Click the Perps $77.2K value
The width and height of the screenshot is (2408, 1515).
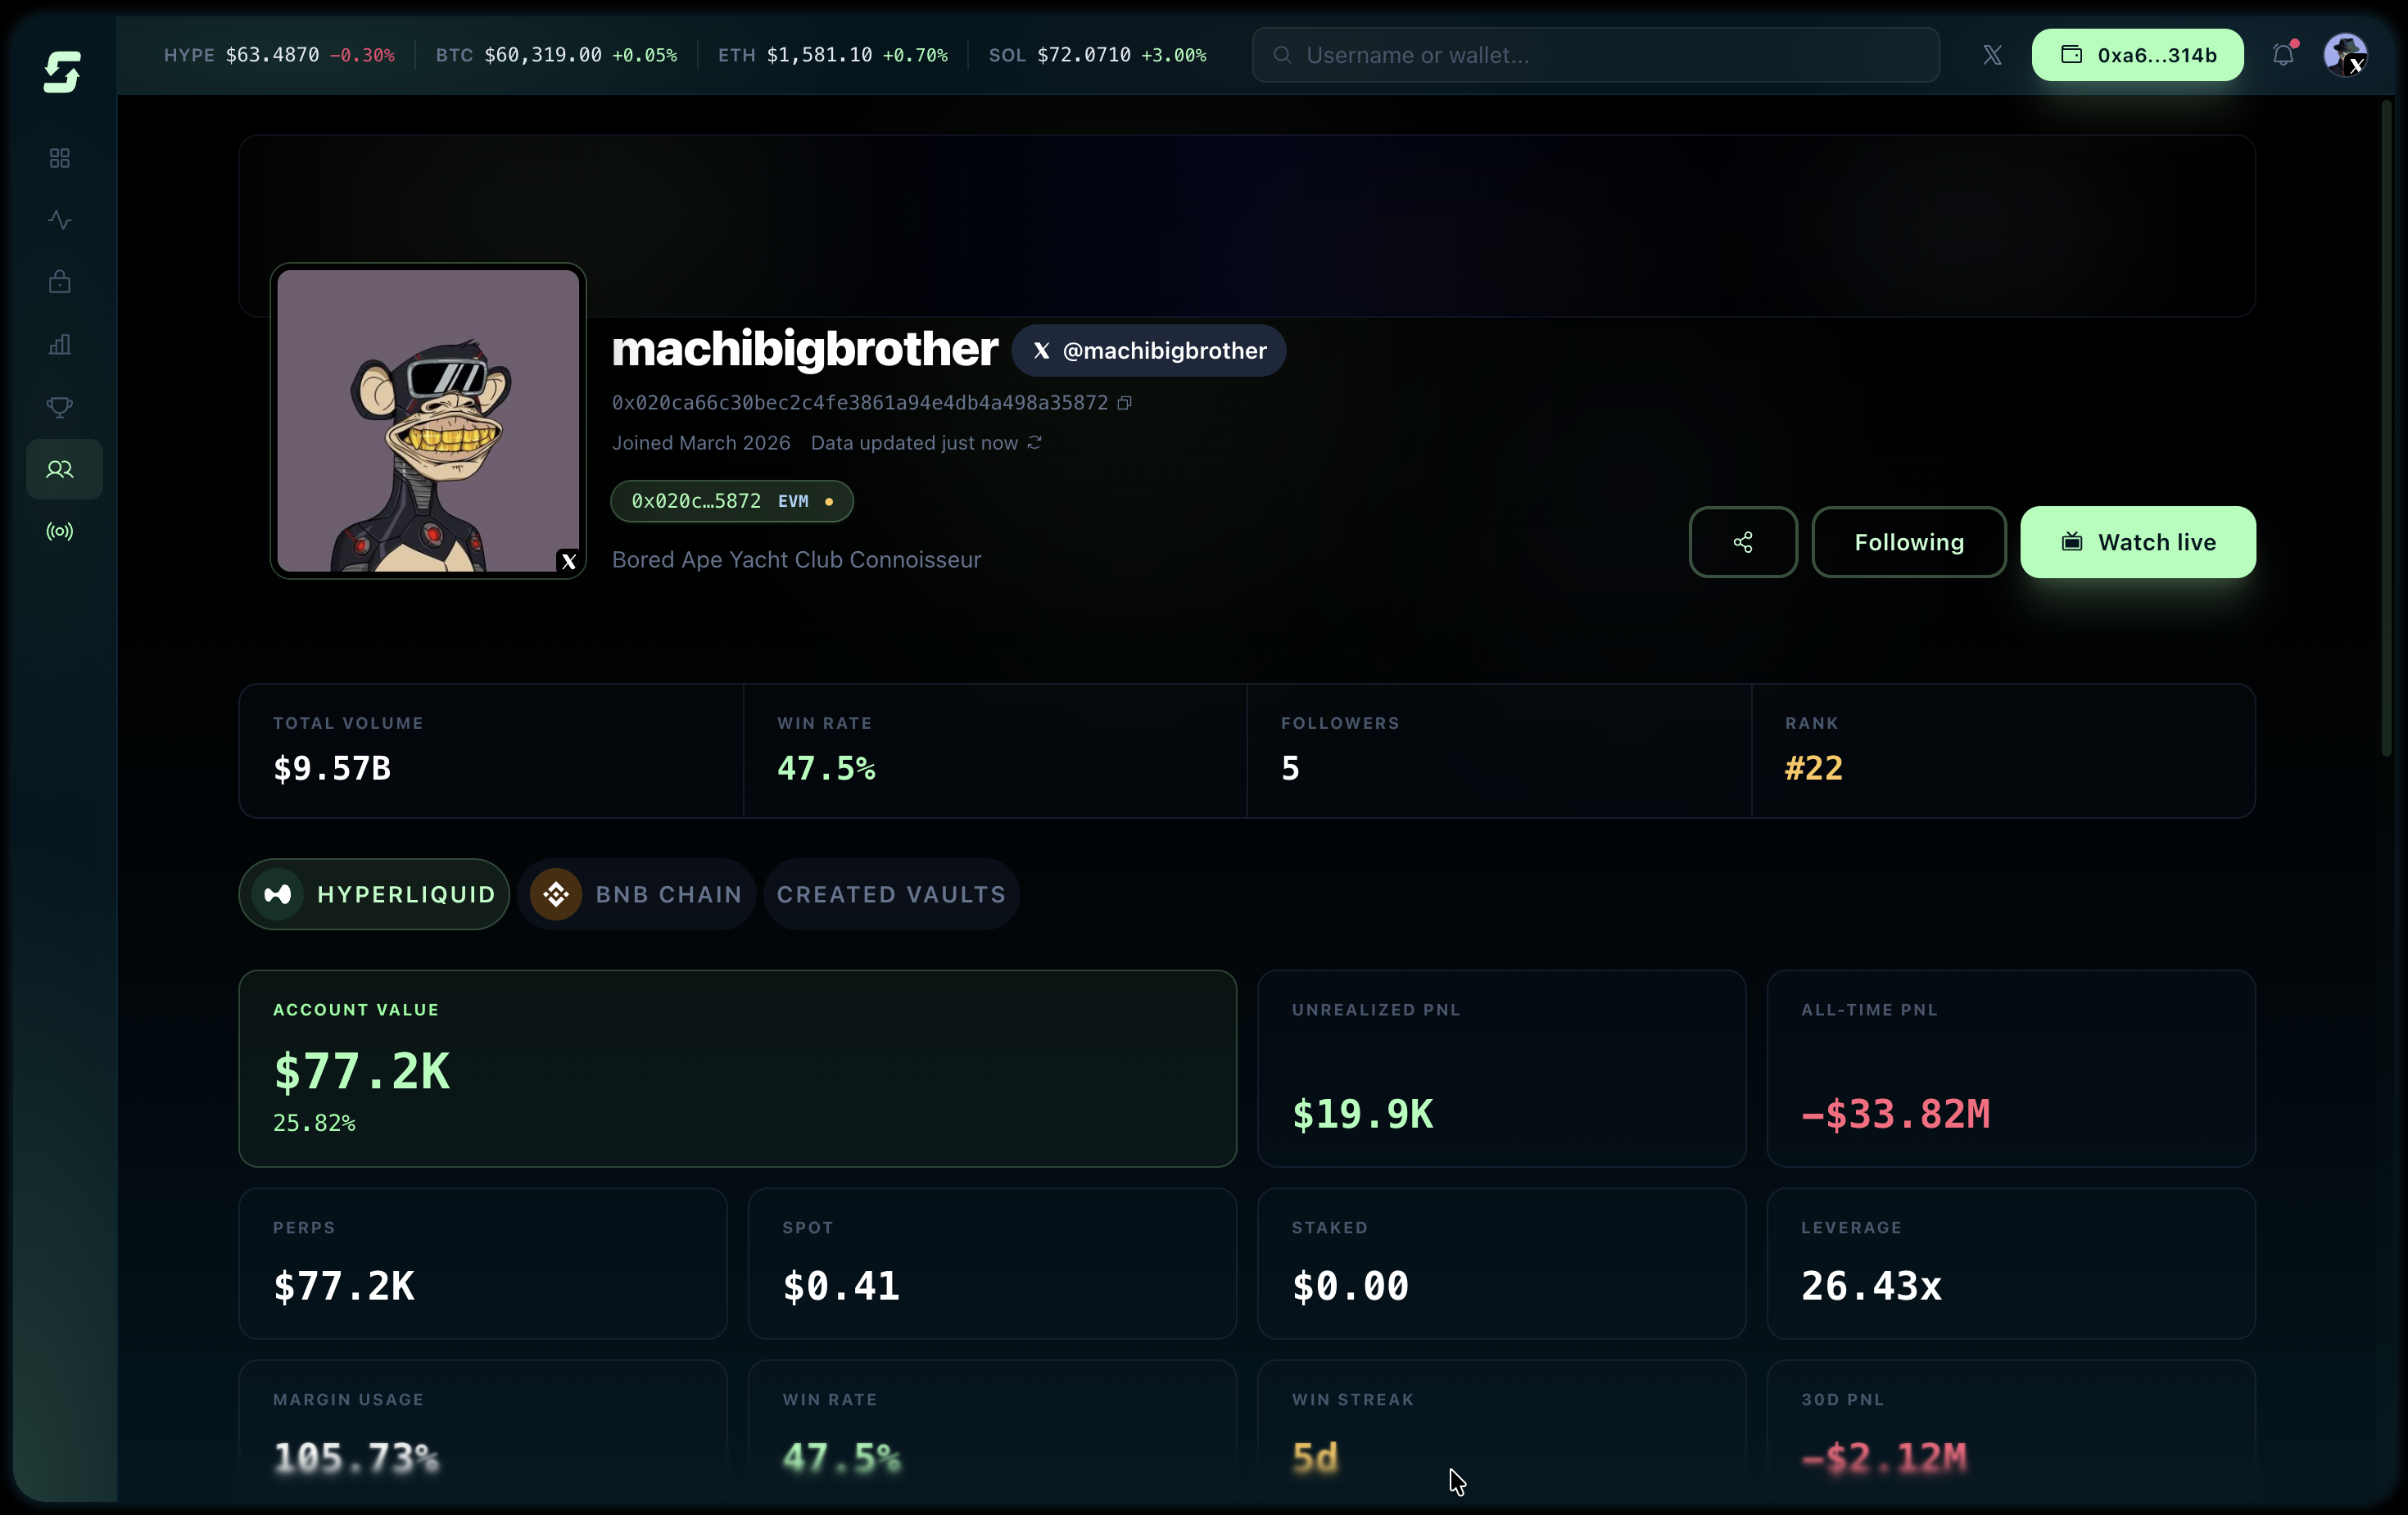tap(343, 1286)
